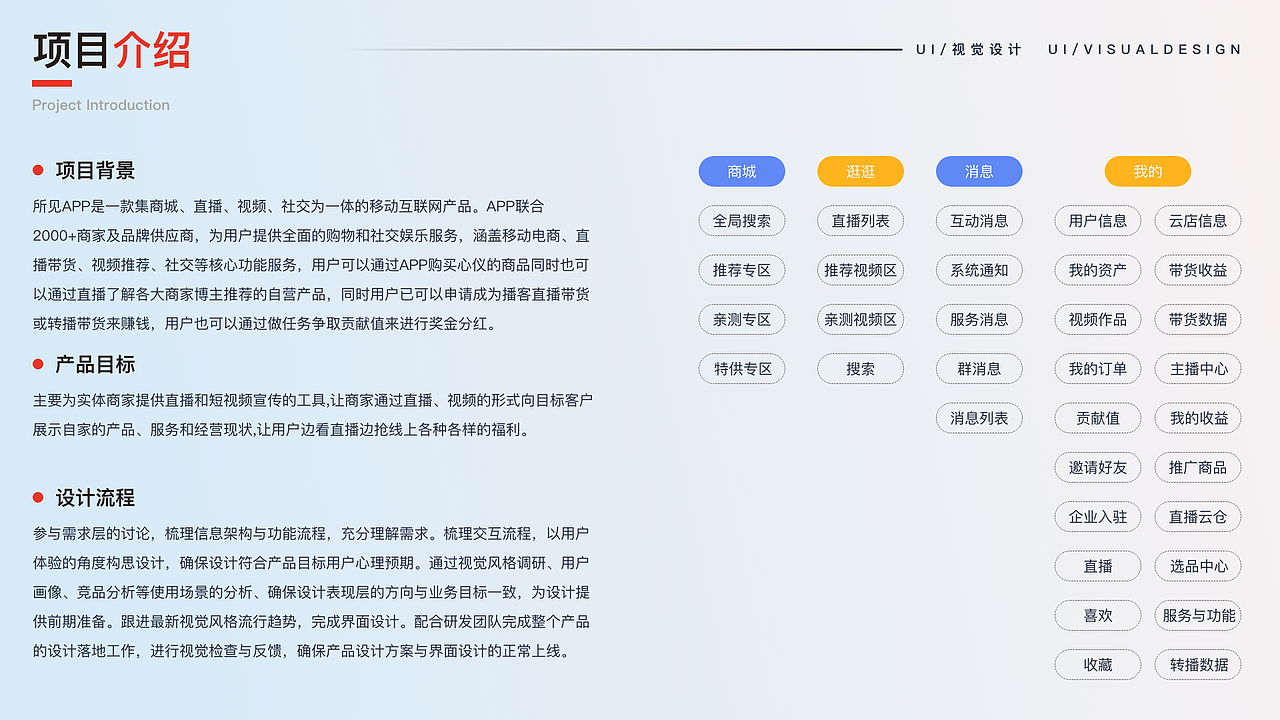
Task: Select the orange 逛逛 category pill
Action: (860, 171)
